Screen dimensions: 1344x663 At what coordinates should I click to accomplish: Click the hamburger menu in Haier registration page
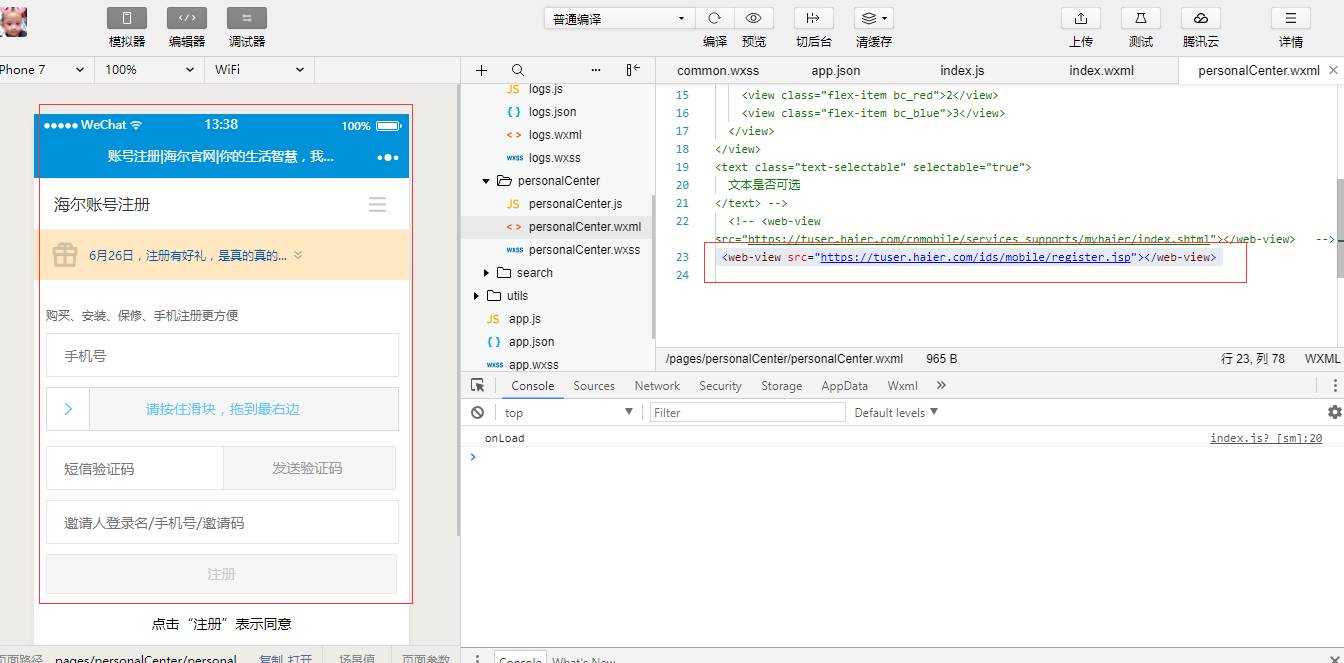(x=377, y=204)
